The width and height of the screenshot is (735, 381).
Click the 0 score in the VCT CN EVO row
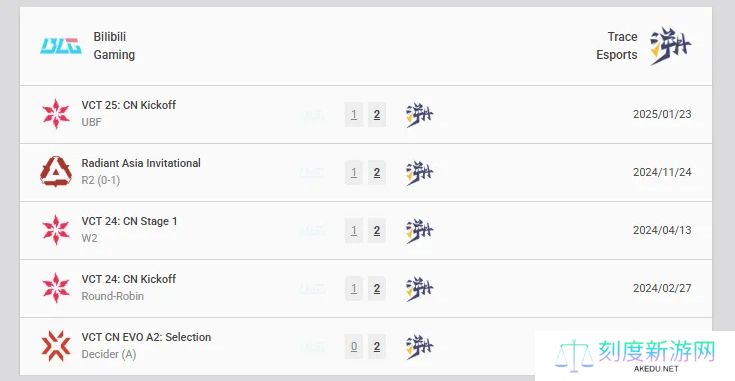(354, 346)
